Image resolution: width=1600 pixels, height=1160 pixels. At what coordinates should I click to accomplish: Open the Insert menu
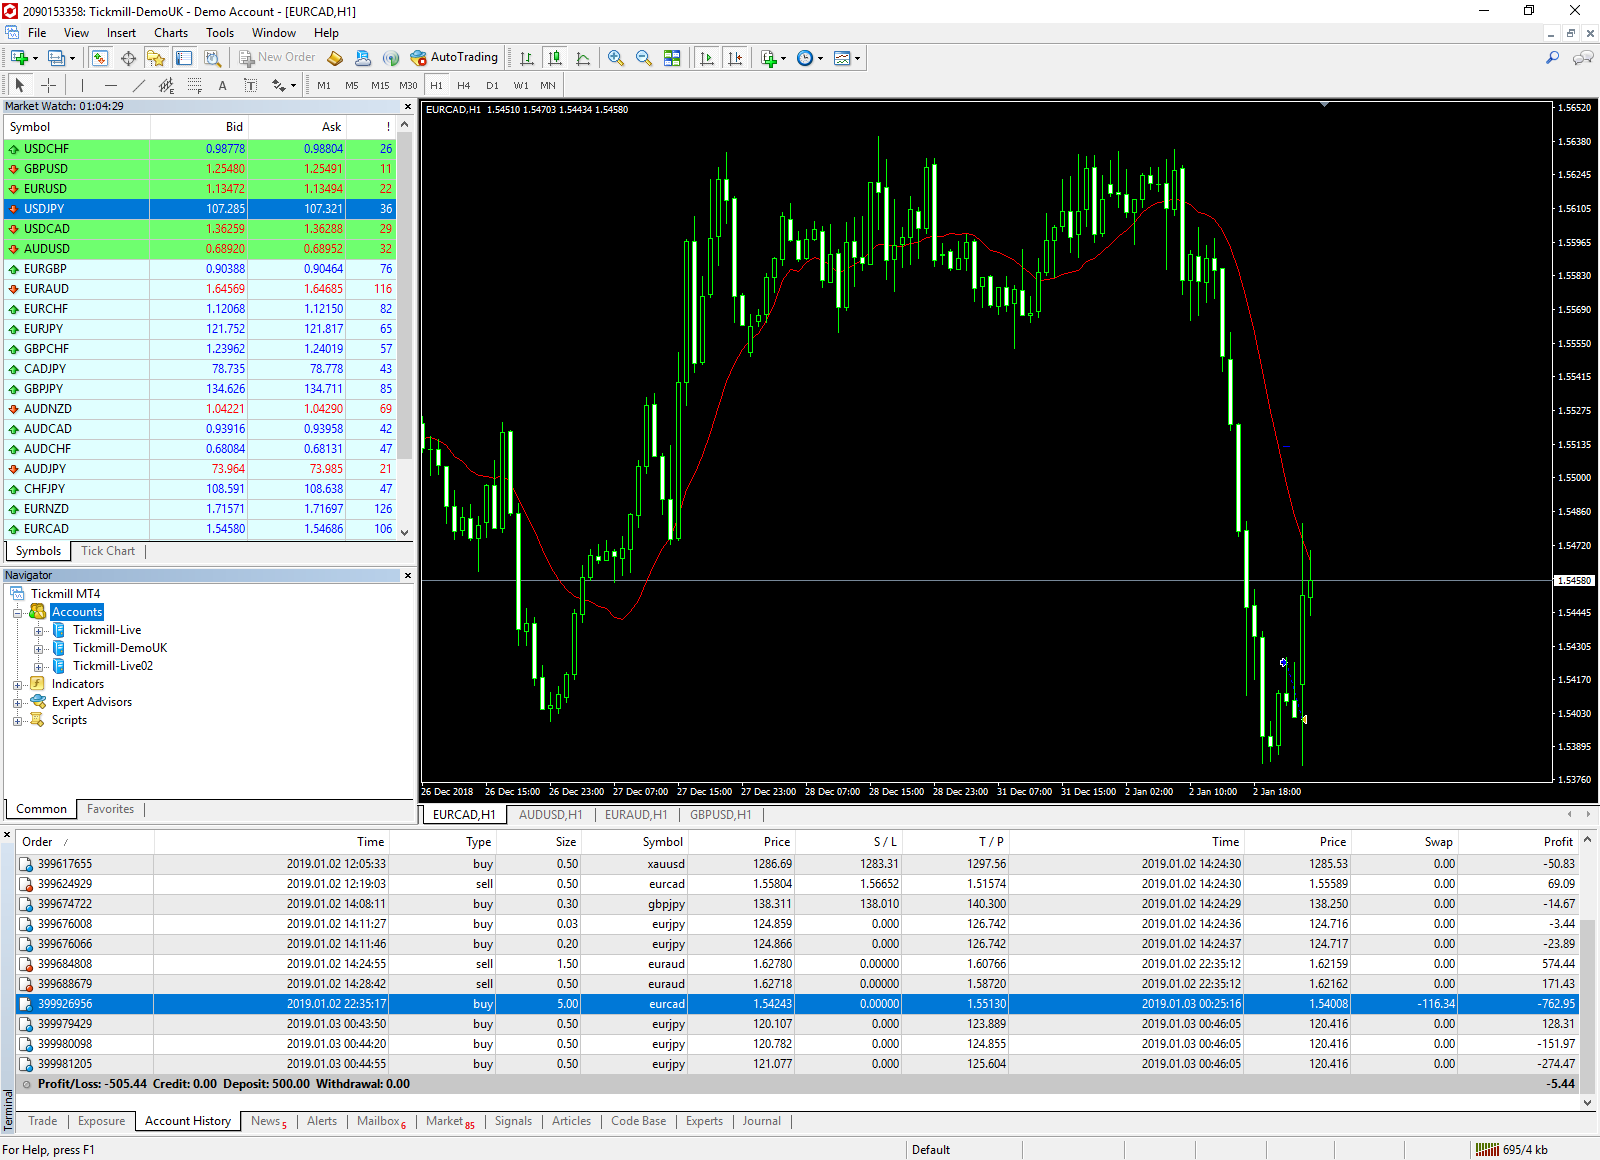[x=121, y=33]
